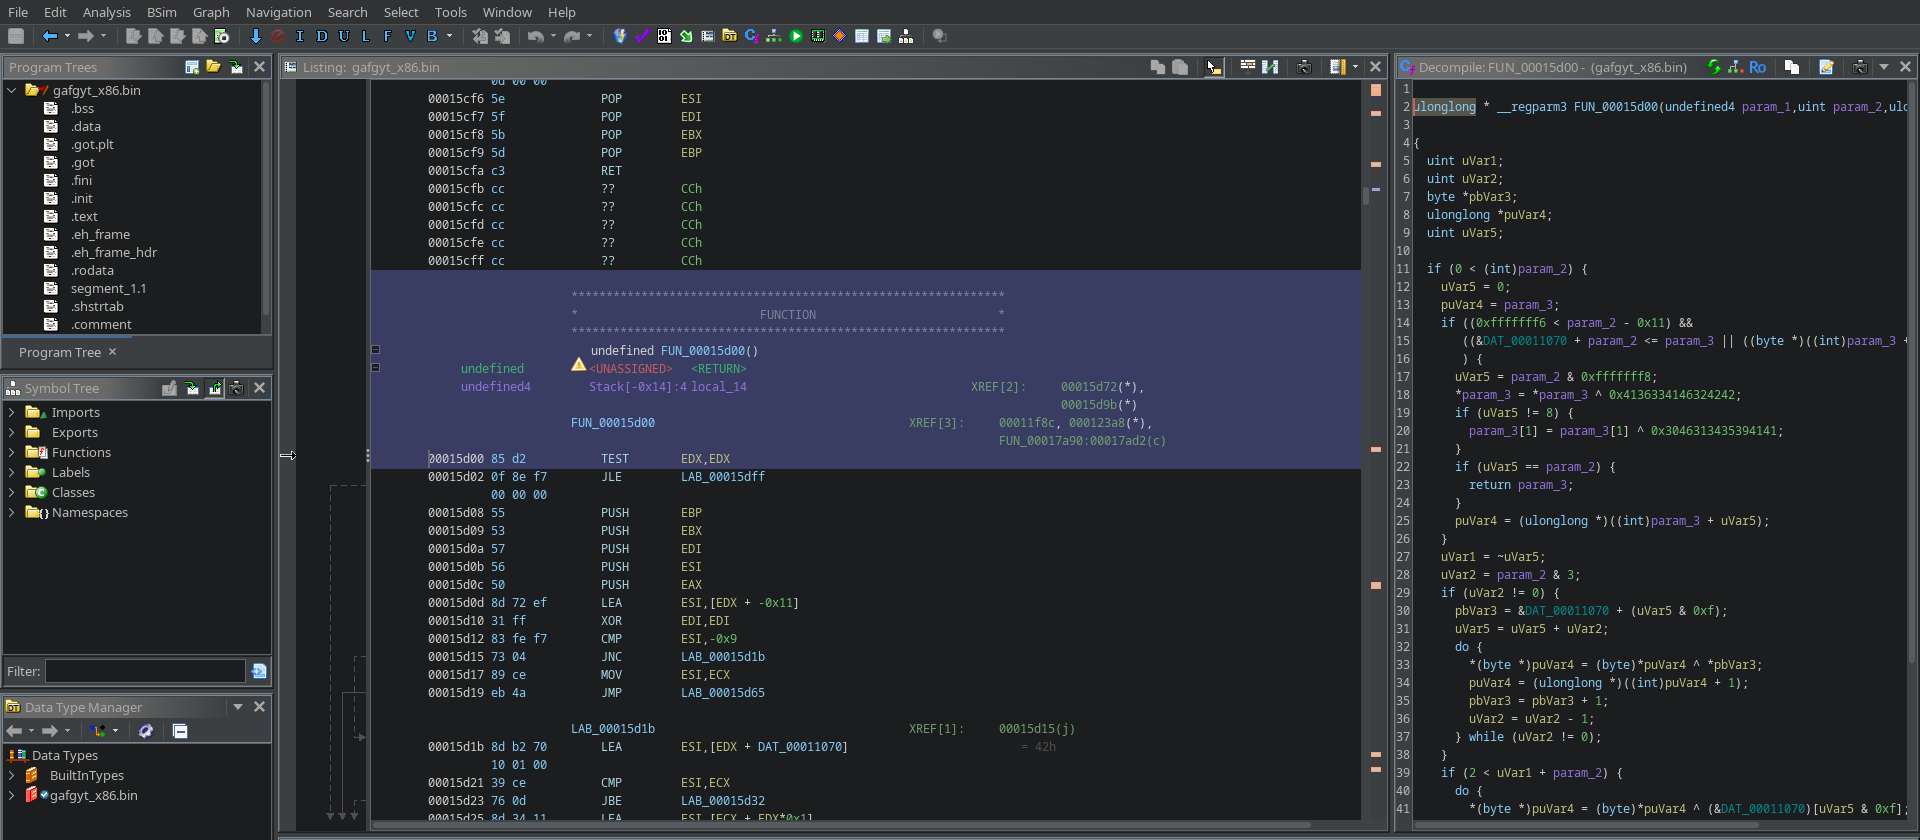Expand the Functions node in Symbol Tree
The height and width of the screenshot is (840, 1920).
[11, 452]
